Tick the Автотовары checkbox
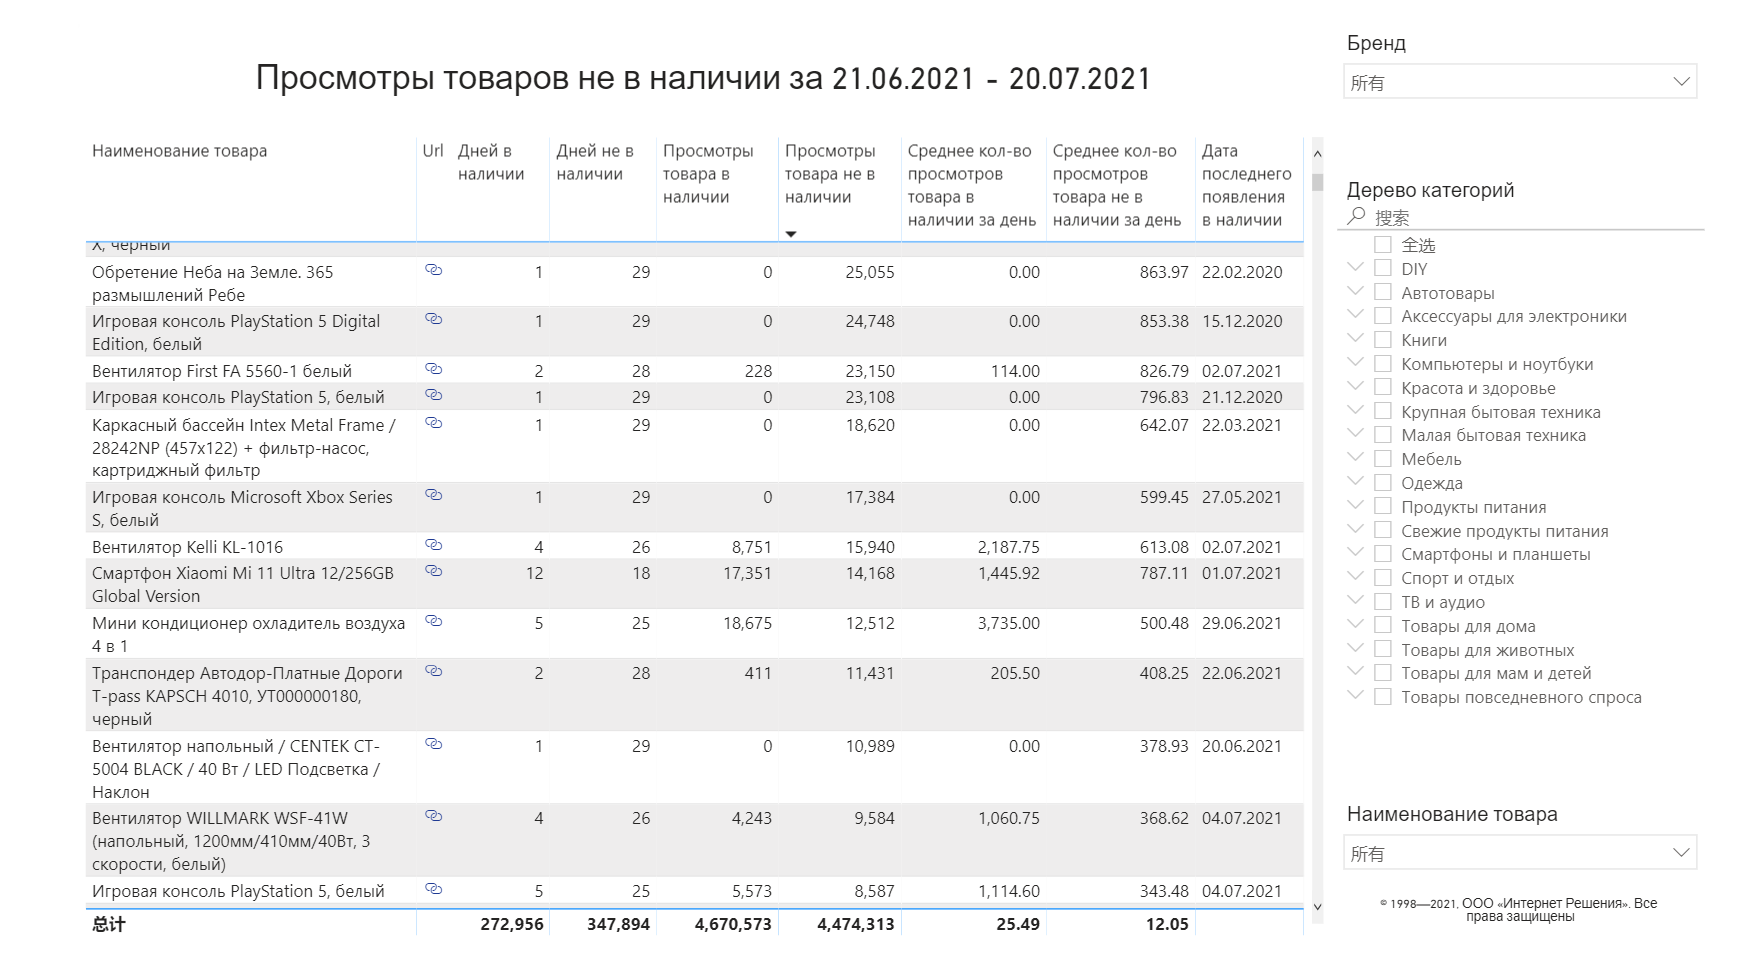The image size is (1764, 960). tap(1383, 292)
